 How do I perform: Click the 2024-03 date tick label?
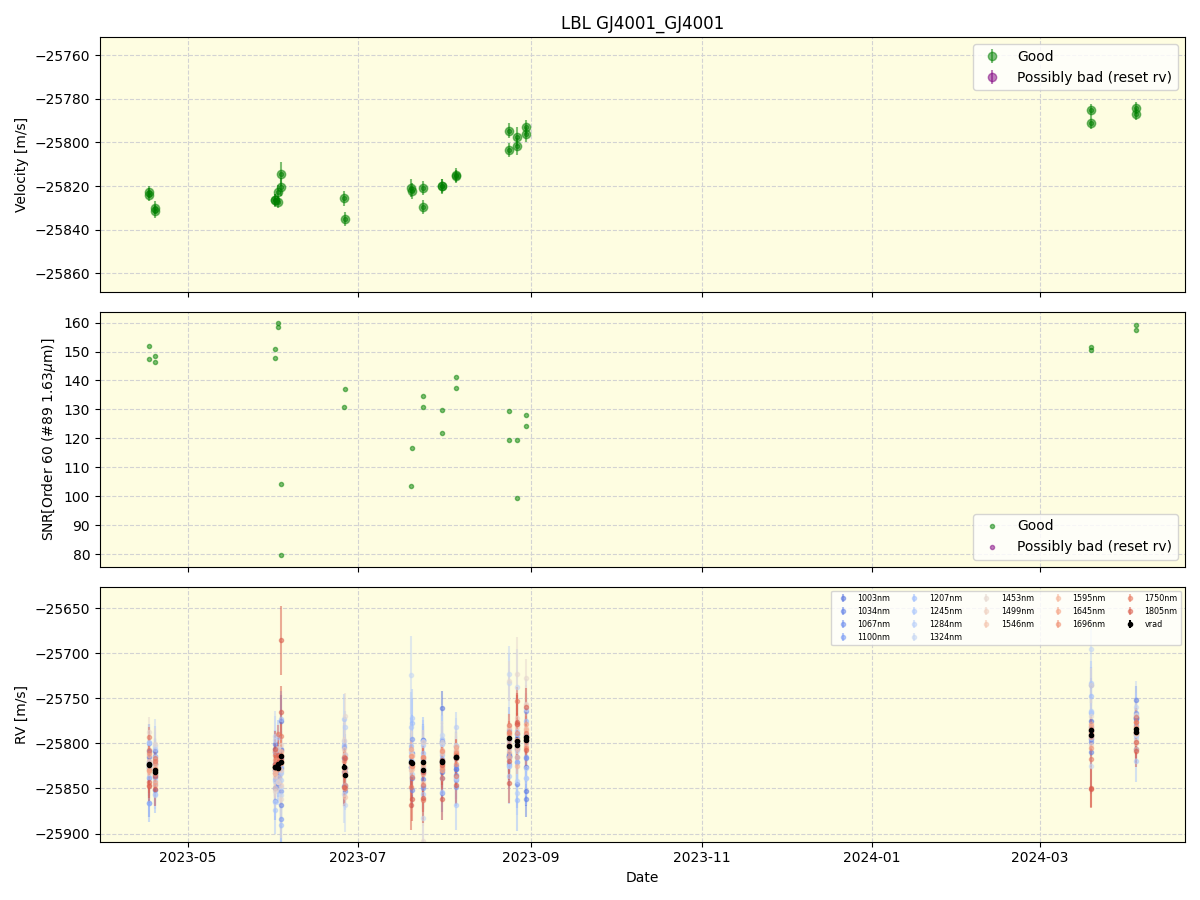[1041, 857]
